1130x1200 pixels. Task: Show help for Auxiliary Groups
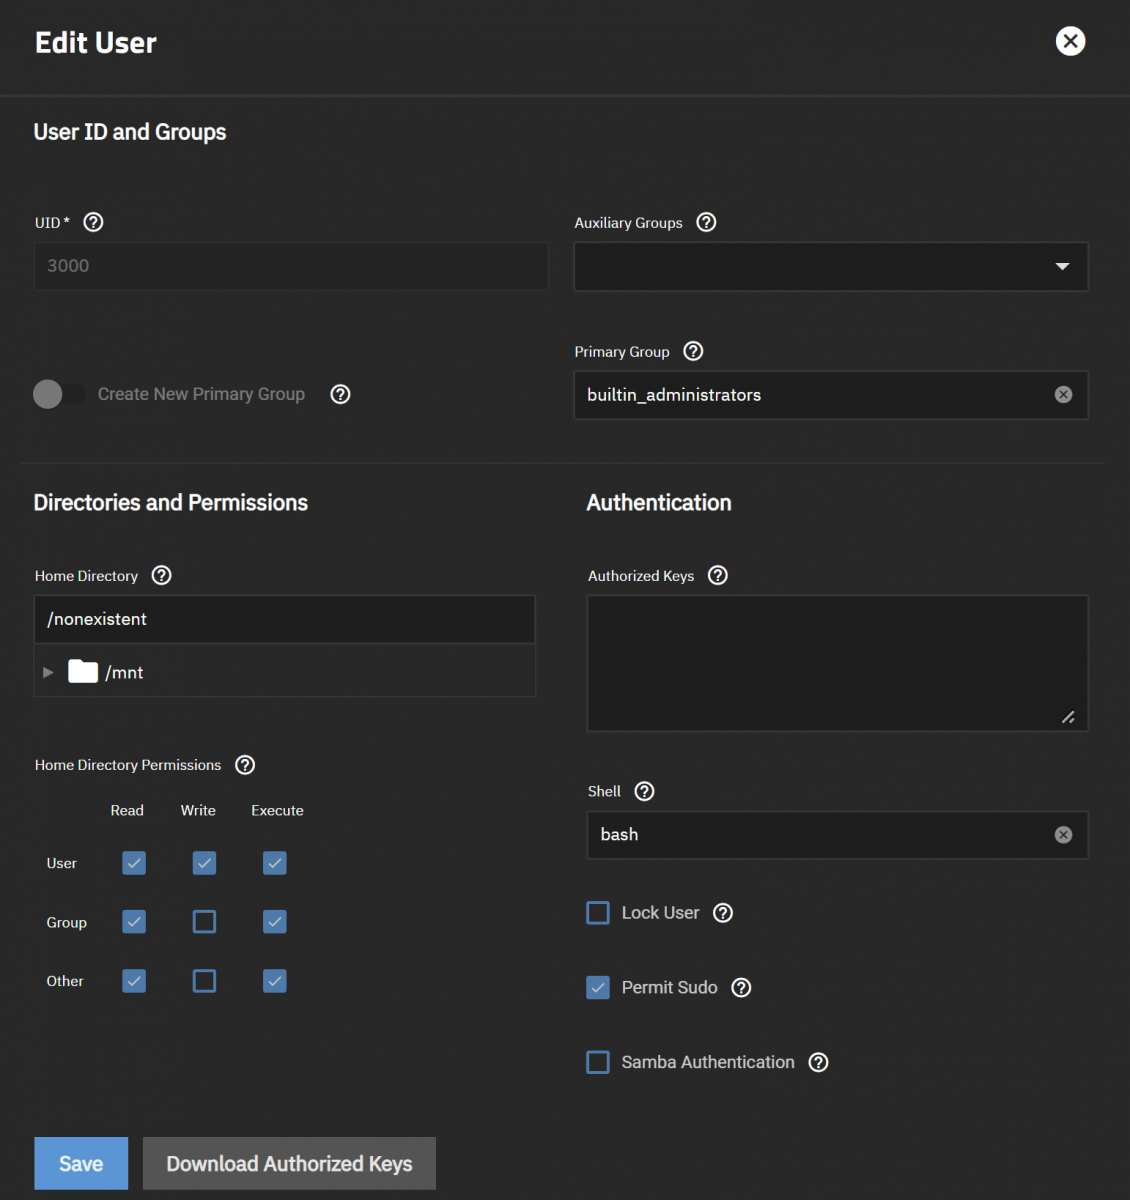coord(706,222)
